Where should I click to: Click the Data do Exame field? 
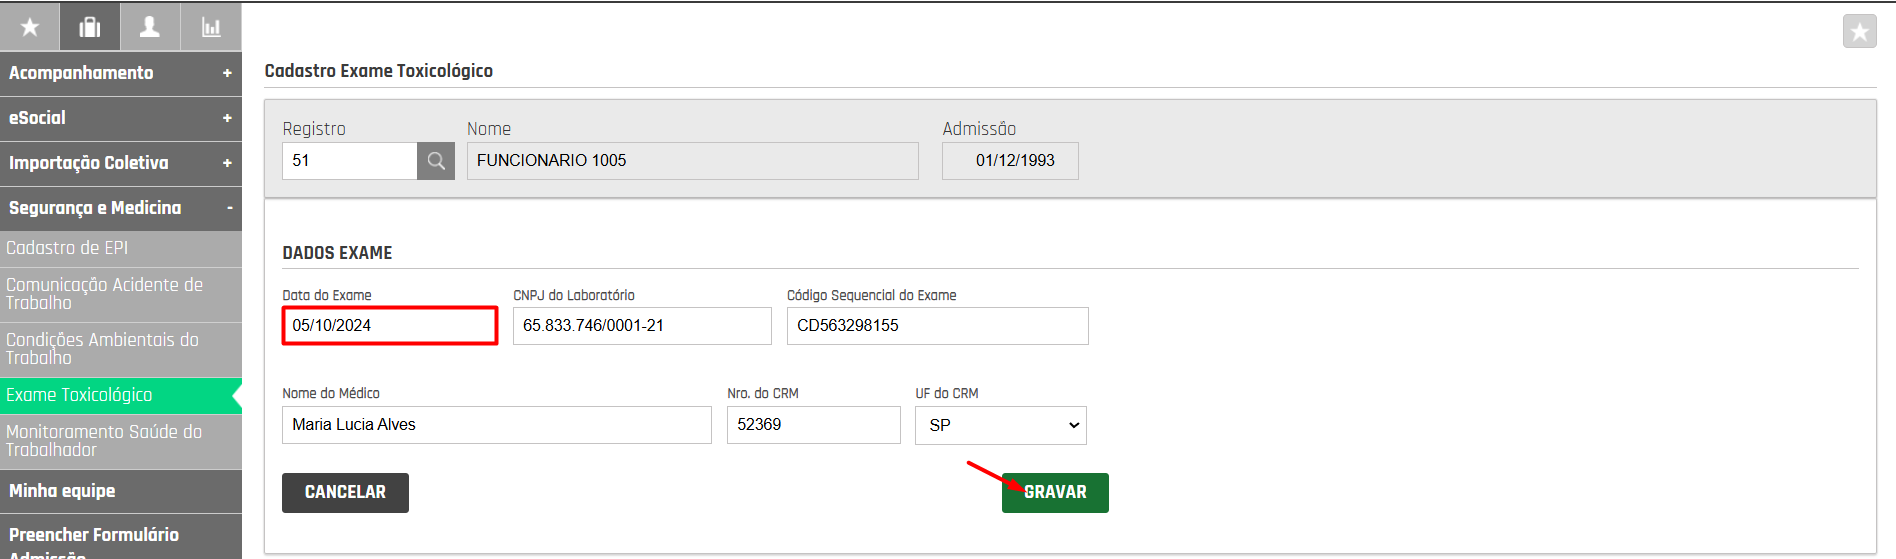click(x=390, y=326)
